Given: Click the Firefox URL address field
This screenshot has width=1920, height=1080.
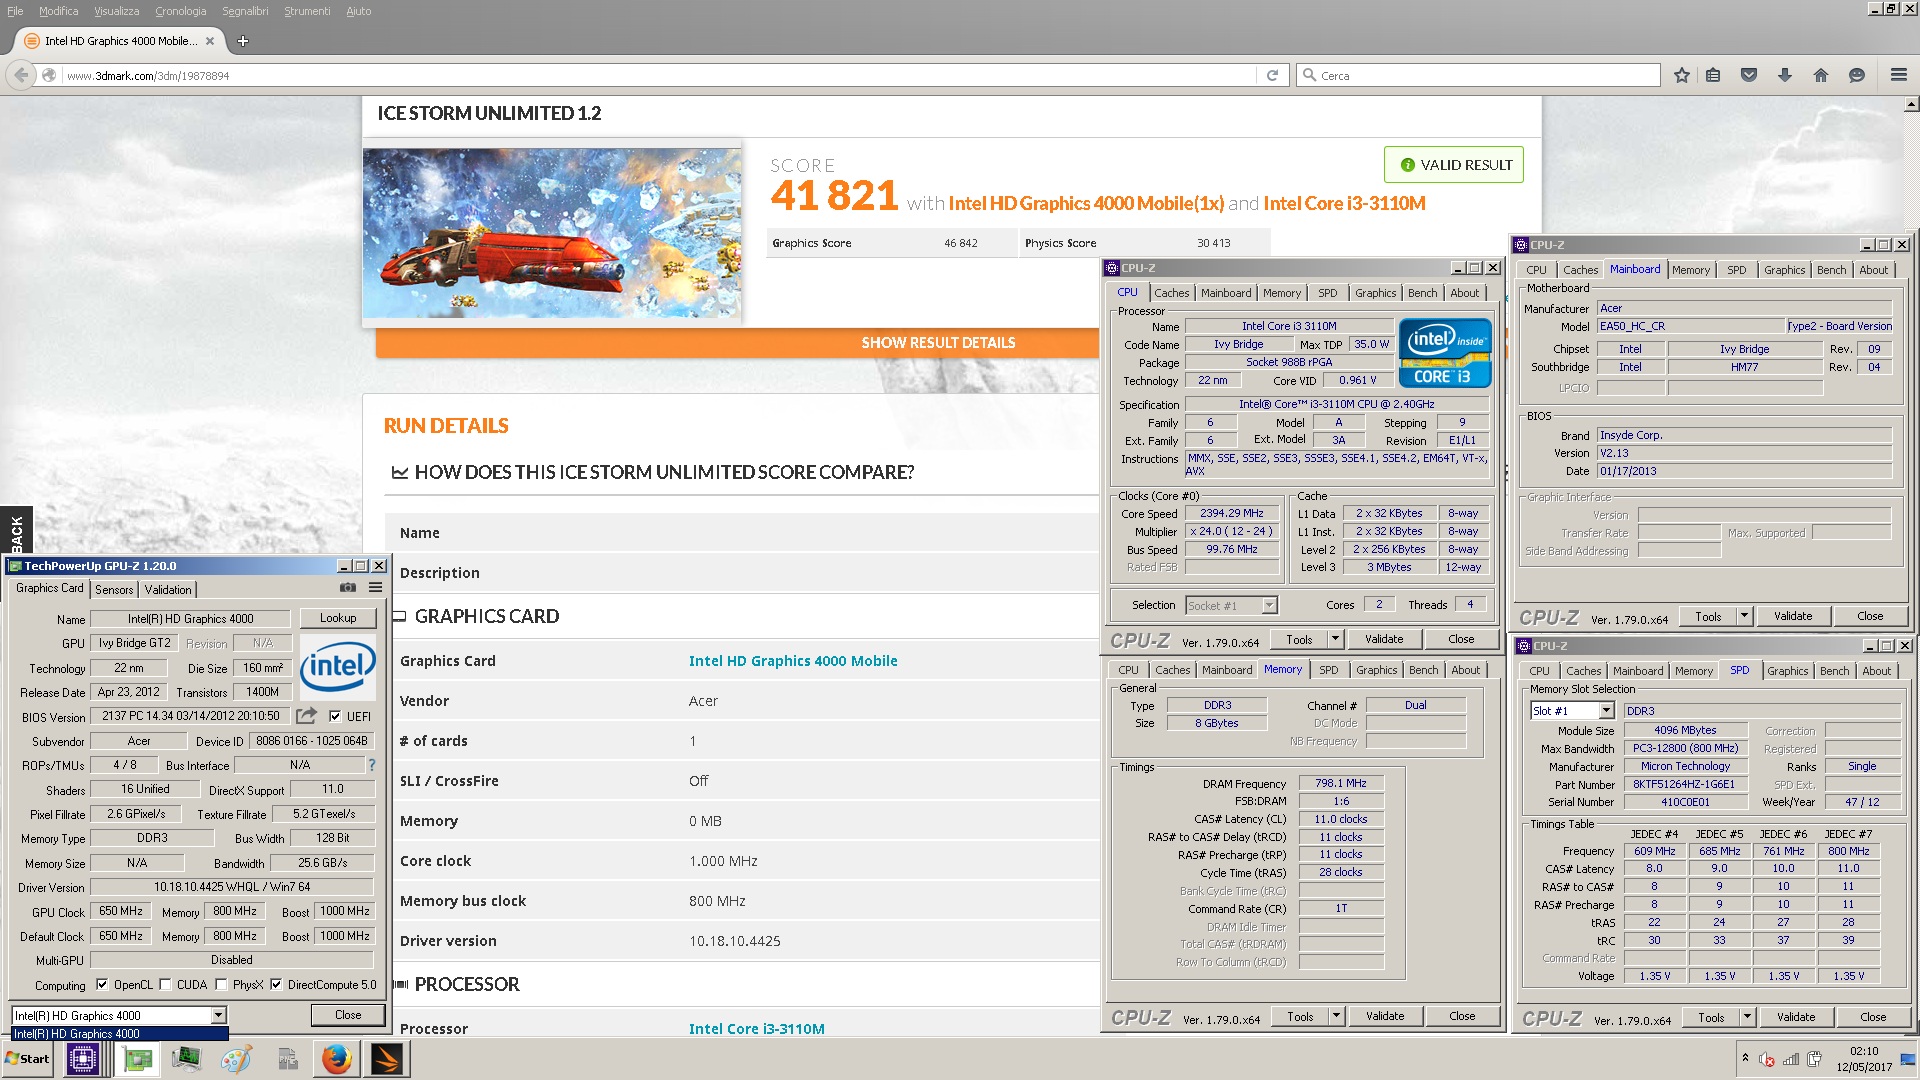Looking at the screenshot, I should (x=660, y=76).
